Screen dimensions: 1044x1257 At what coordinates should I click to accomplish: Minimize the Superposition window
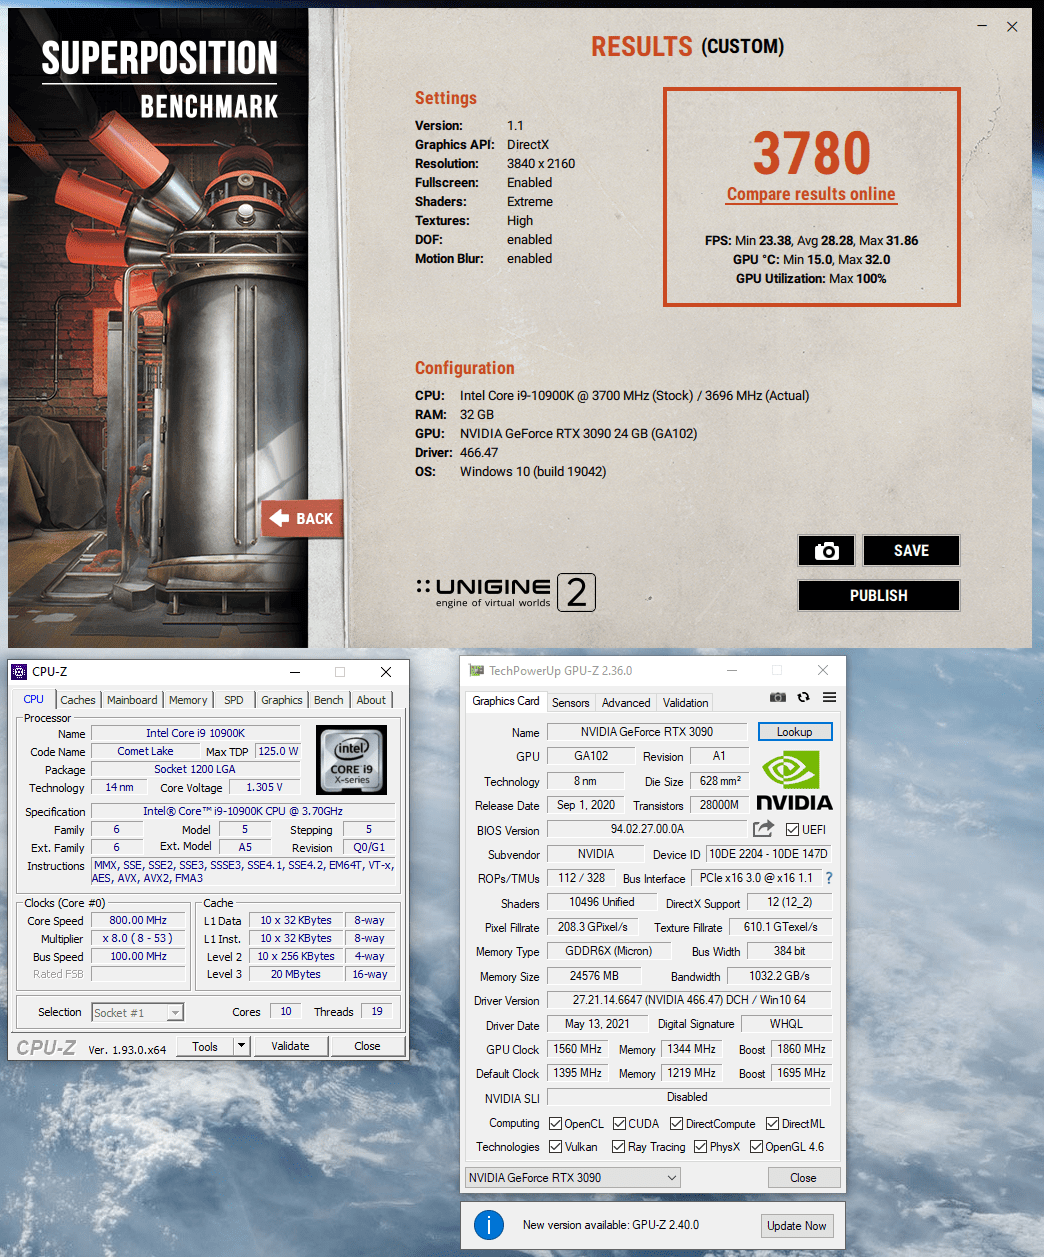[x=982, y=27]
